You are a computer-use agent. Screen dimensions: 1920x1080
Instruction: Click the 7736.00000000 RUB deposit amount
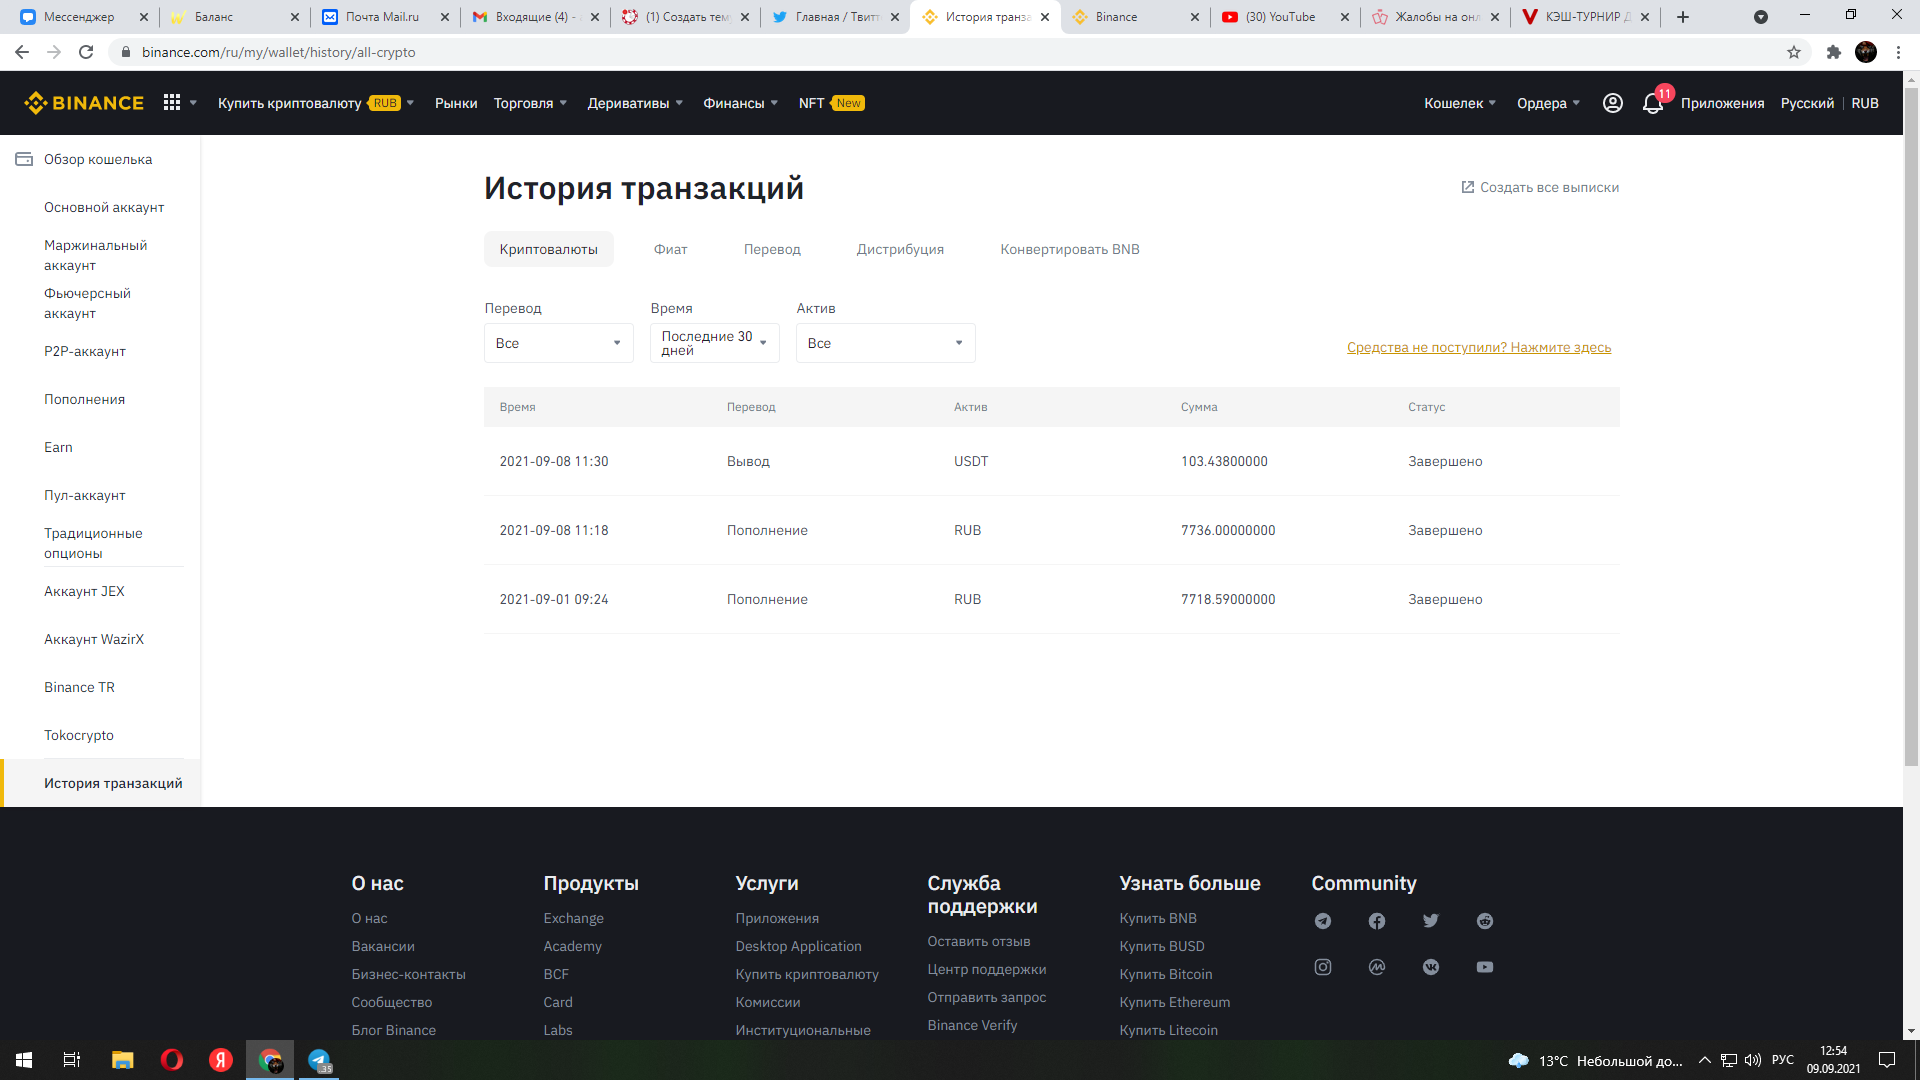1228,530
